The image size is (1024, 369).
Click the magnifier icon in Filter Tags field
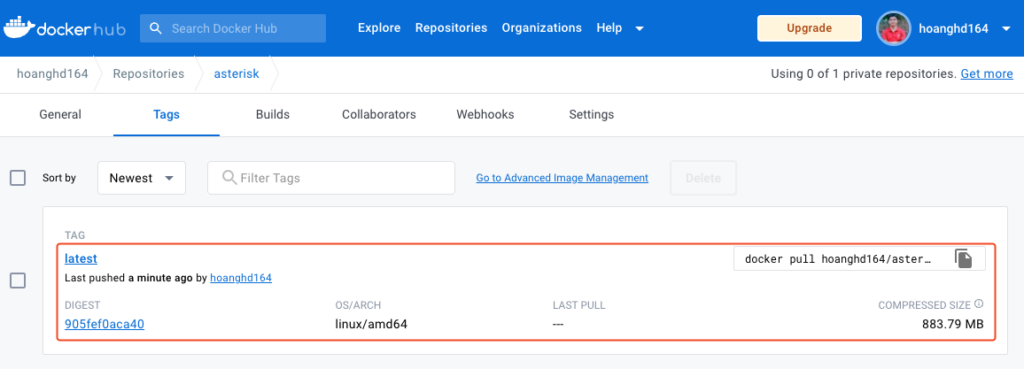229,178
